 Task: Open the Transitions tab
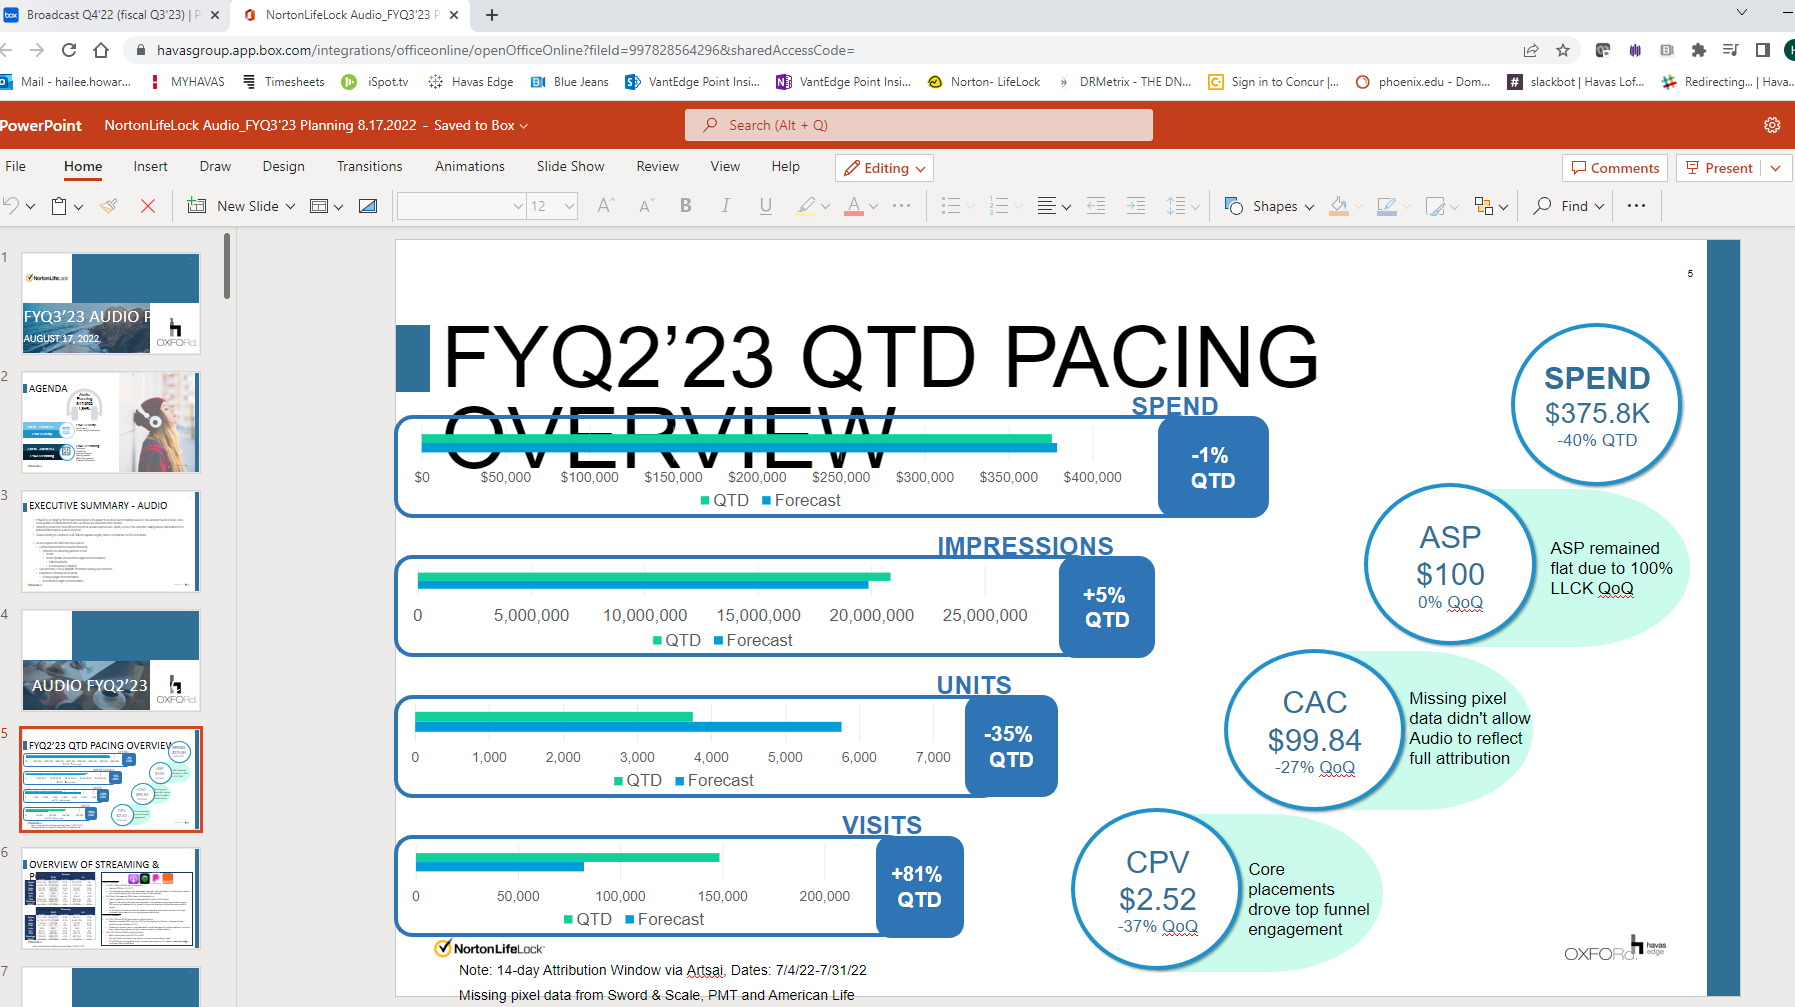(369, 166)
